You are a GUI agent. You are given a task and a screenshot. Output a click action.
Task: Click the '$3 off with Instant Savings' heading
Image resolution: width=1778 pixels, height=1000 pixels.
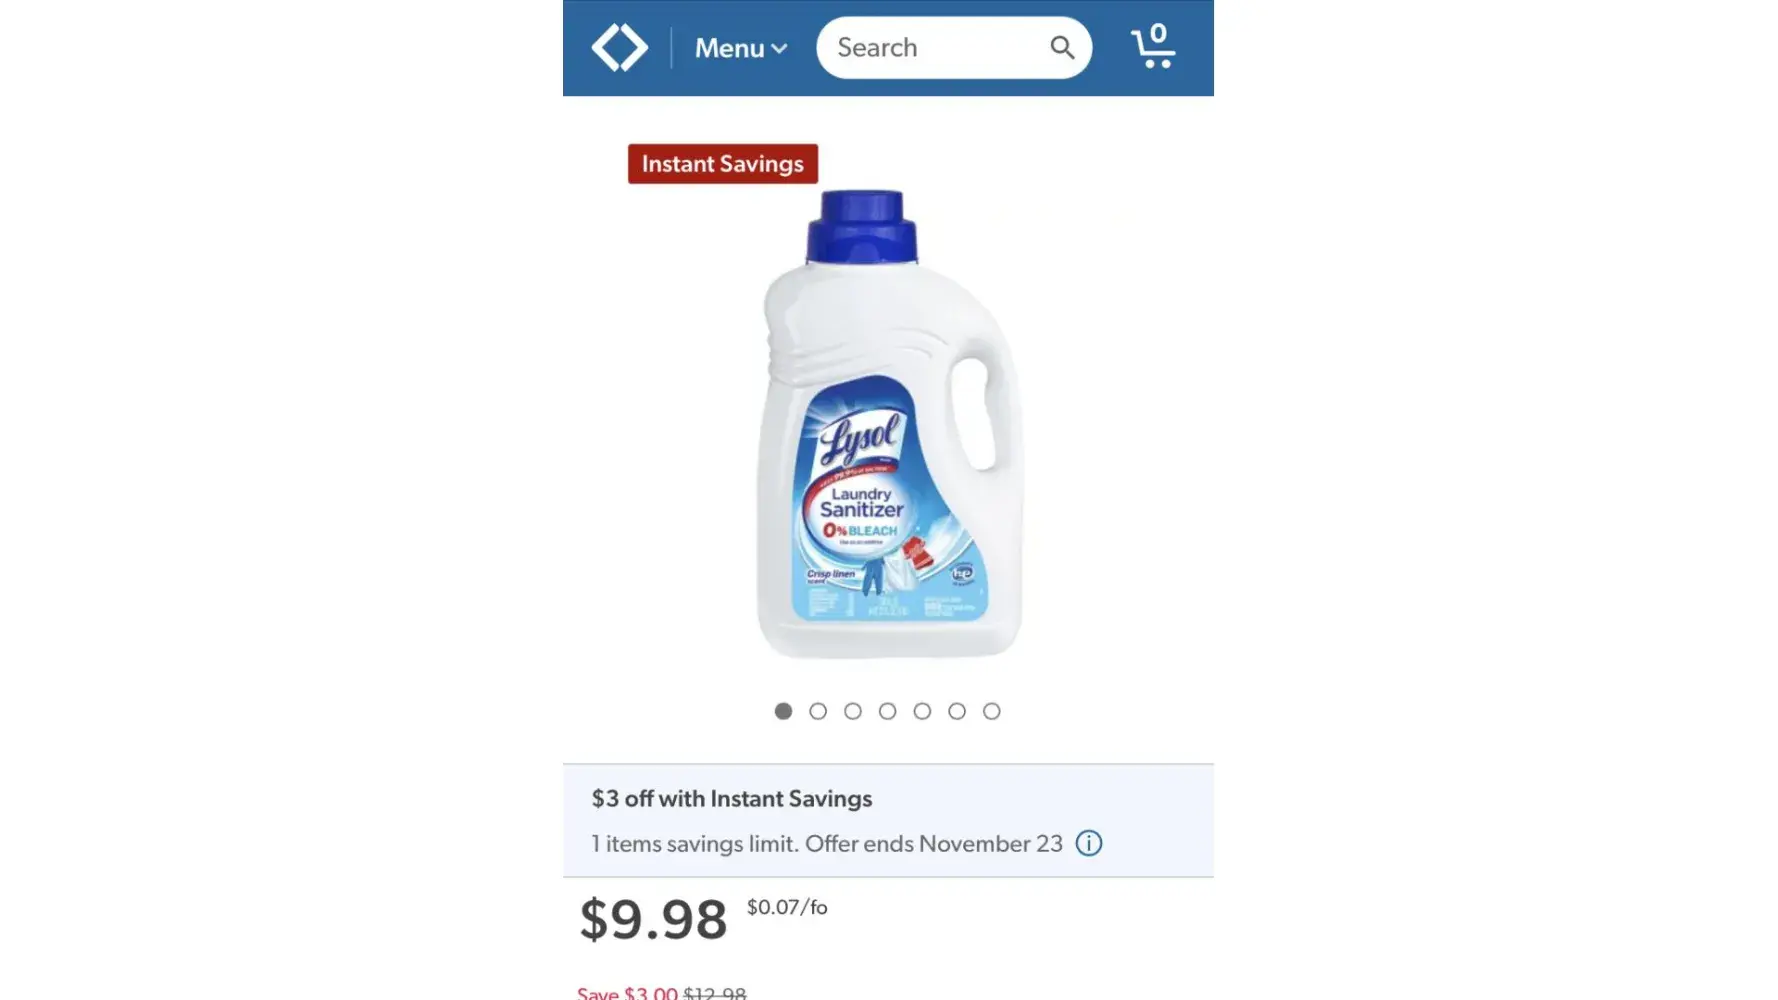731,799
